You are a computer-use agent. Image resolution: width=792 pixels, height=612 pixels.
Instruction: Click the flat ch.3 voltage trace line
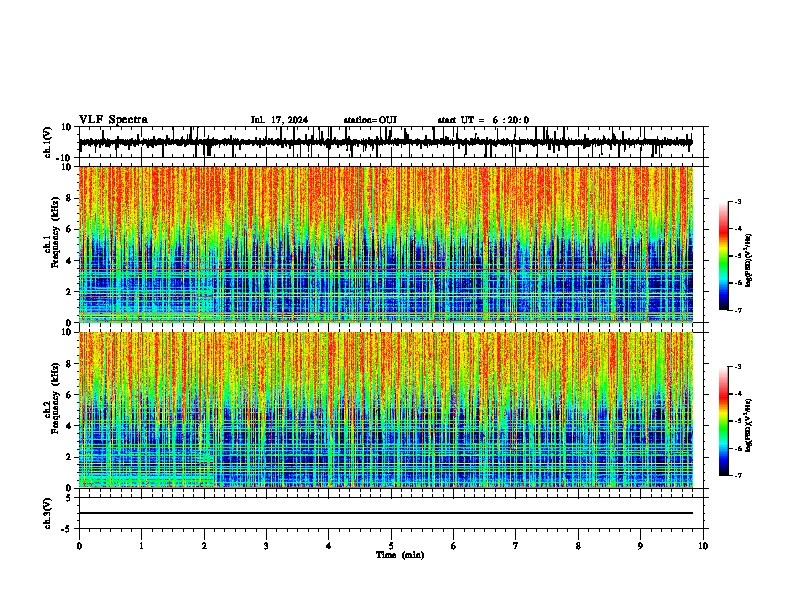pyautogui.click(x=385, y=513)
